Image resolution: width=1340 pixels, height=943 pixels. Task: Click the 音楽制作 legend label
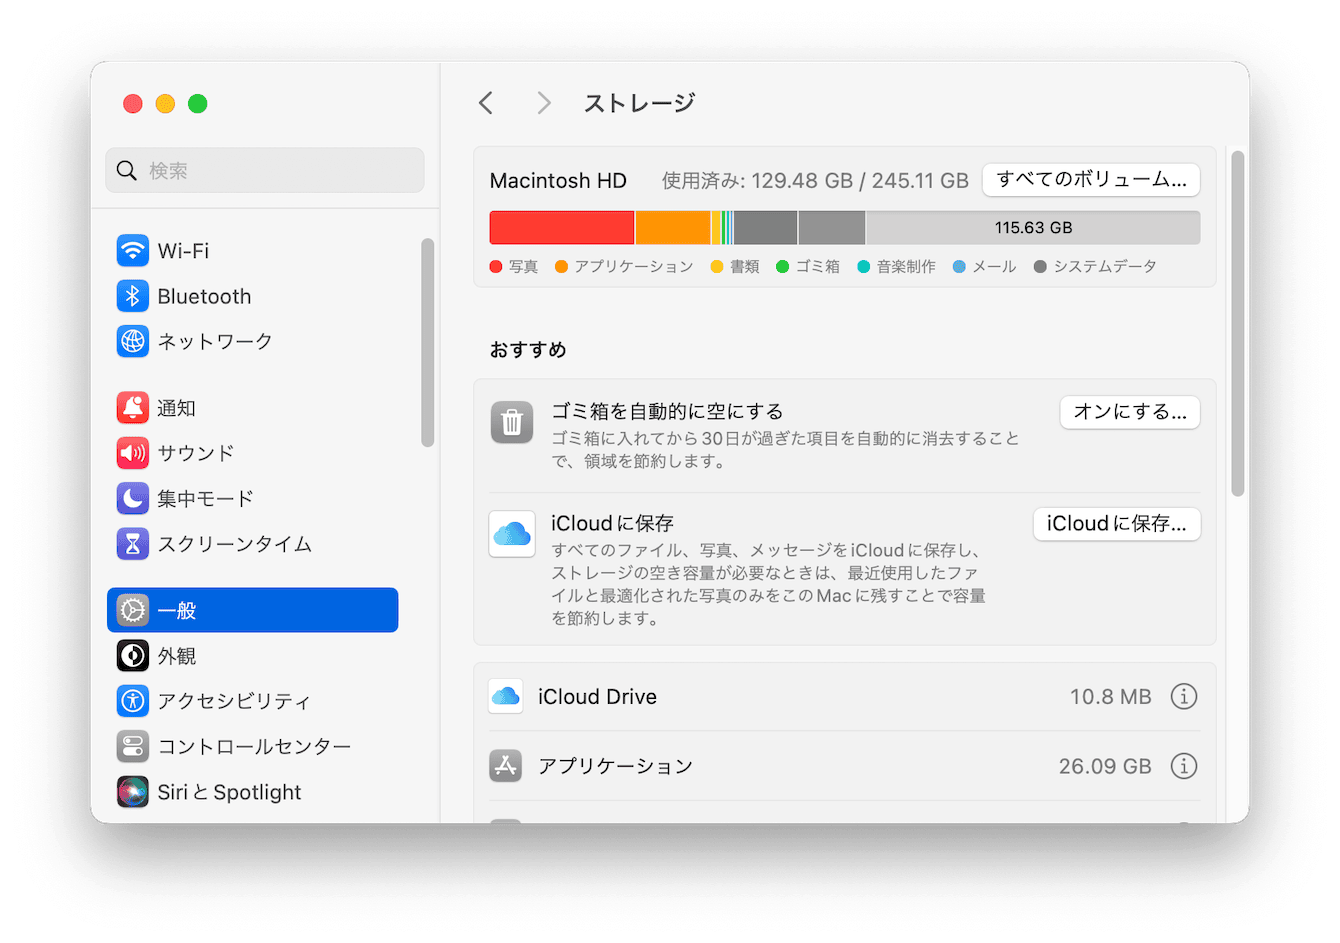click(x=906, y=267)
